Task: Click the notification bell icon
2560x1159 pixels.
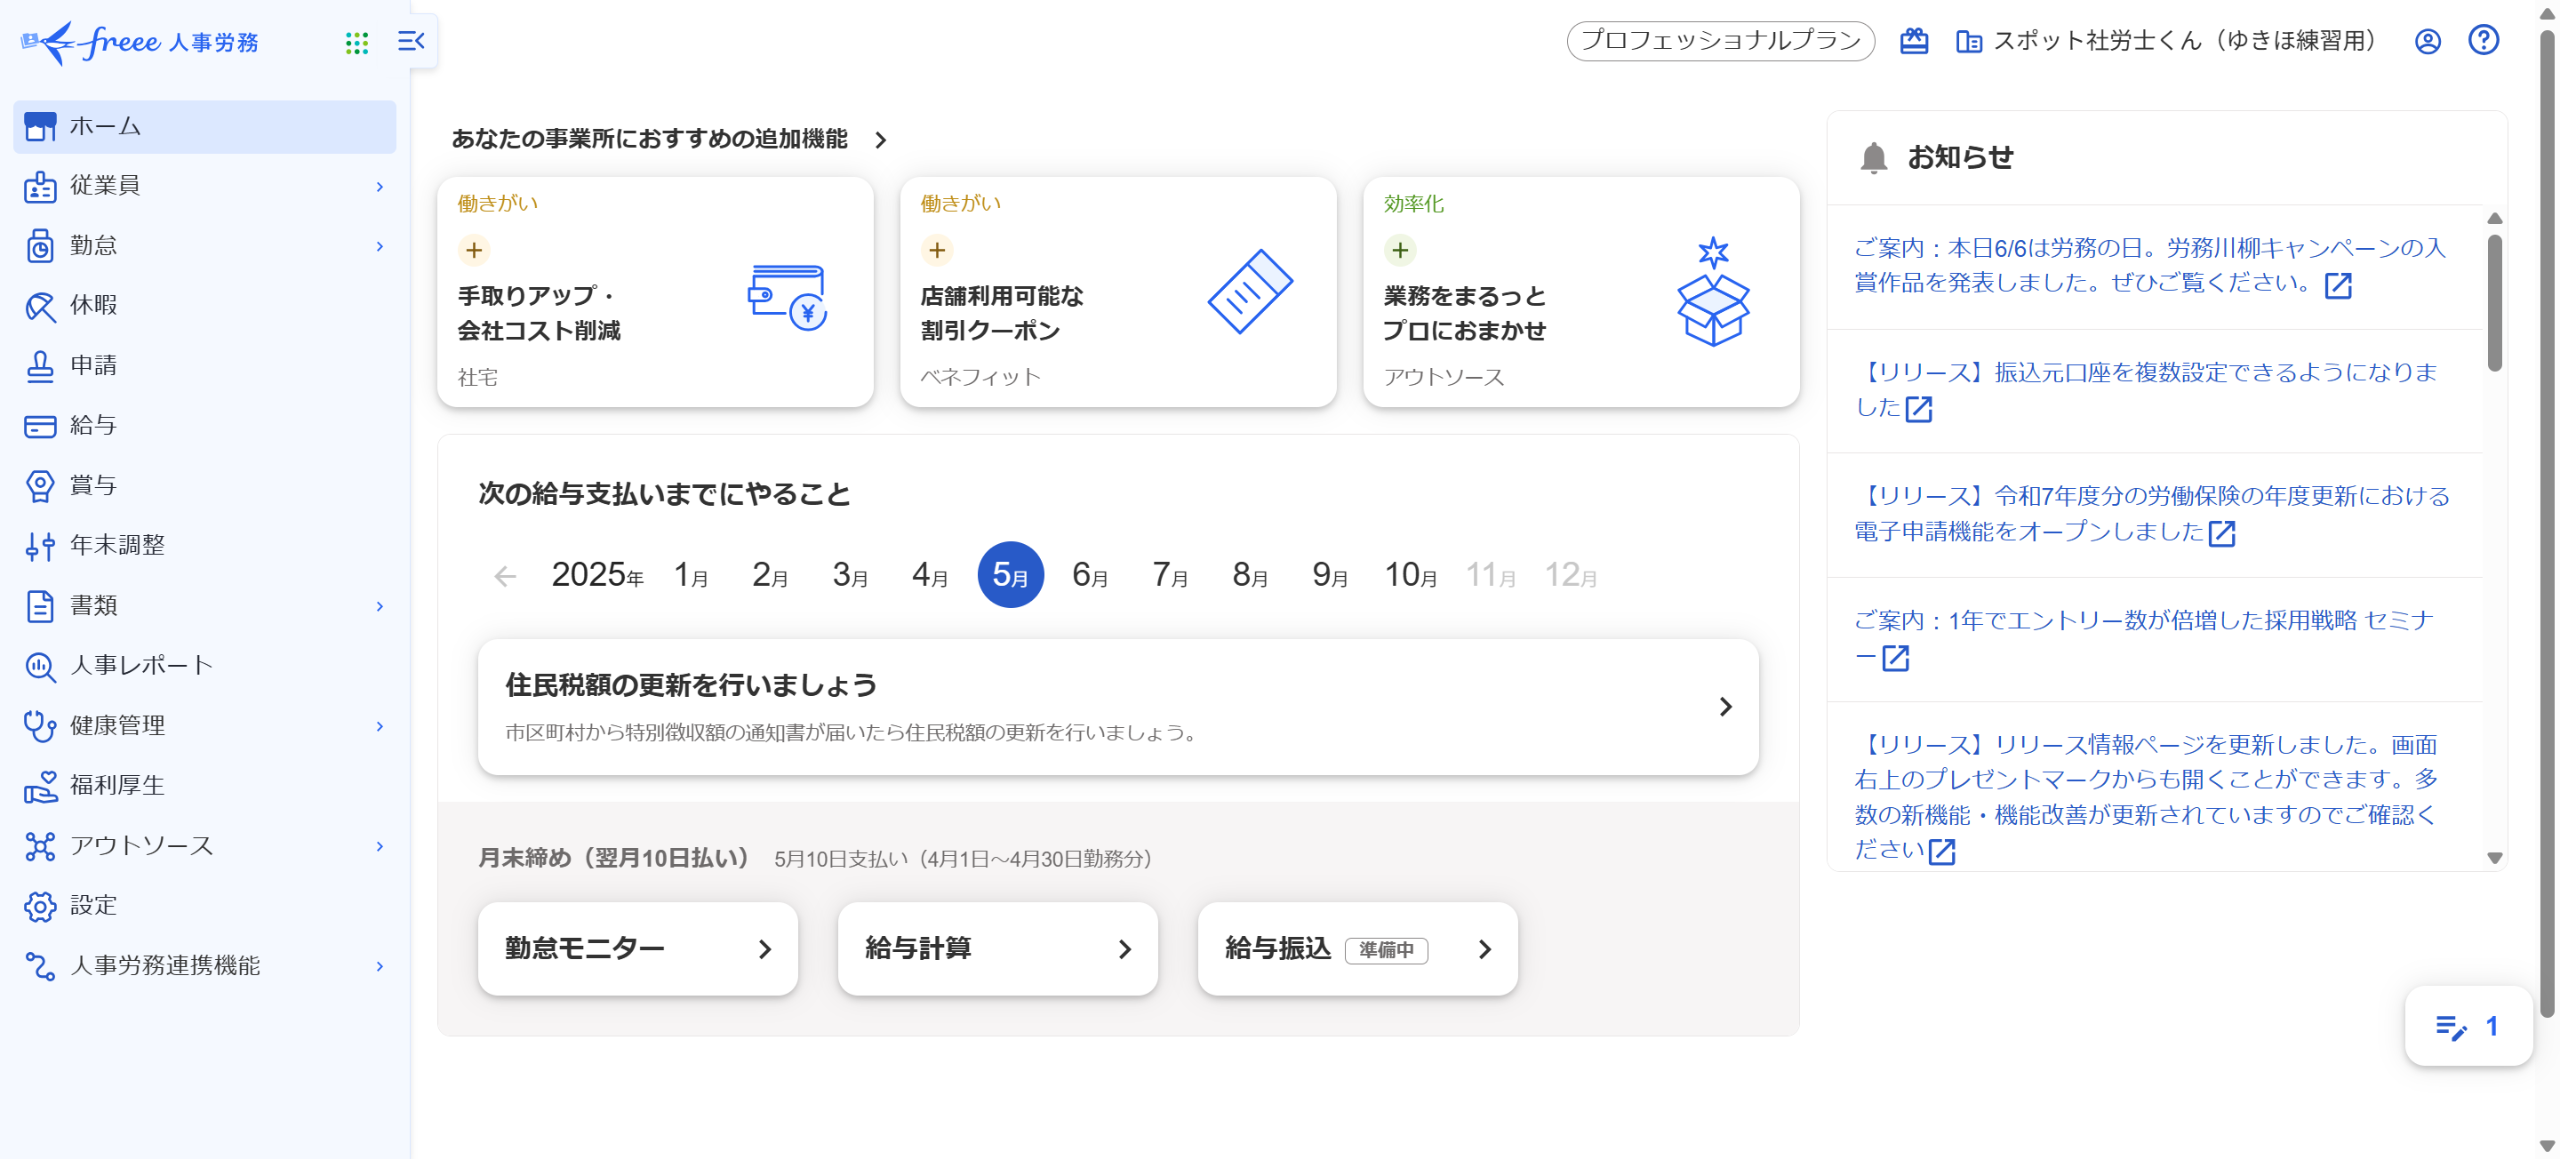Action: (1873, 158)
